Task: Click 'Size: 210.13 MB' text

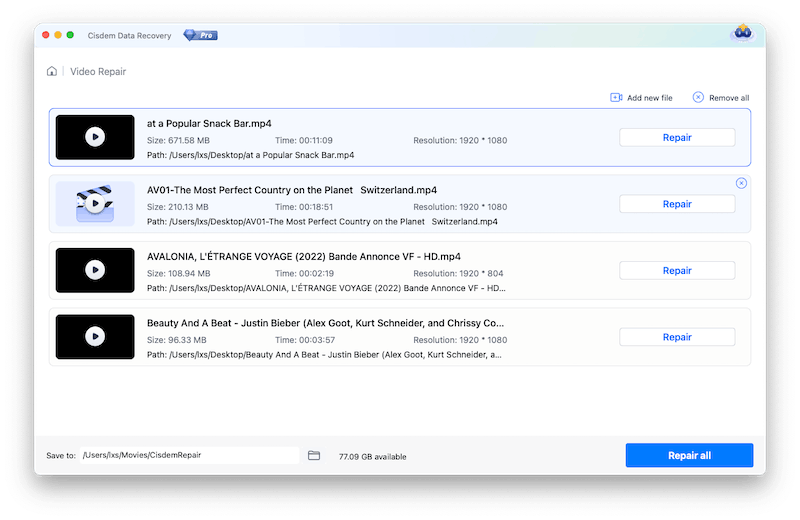Action: click(x=178, y=207)
